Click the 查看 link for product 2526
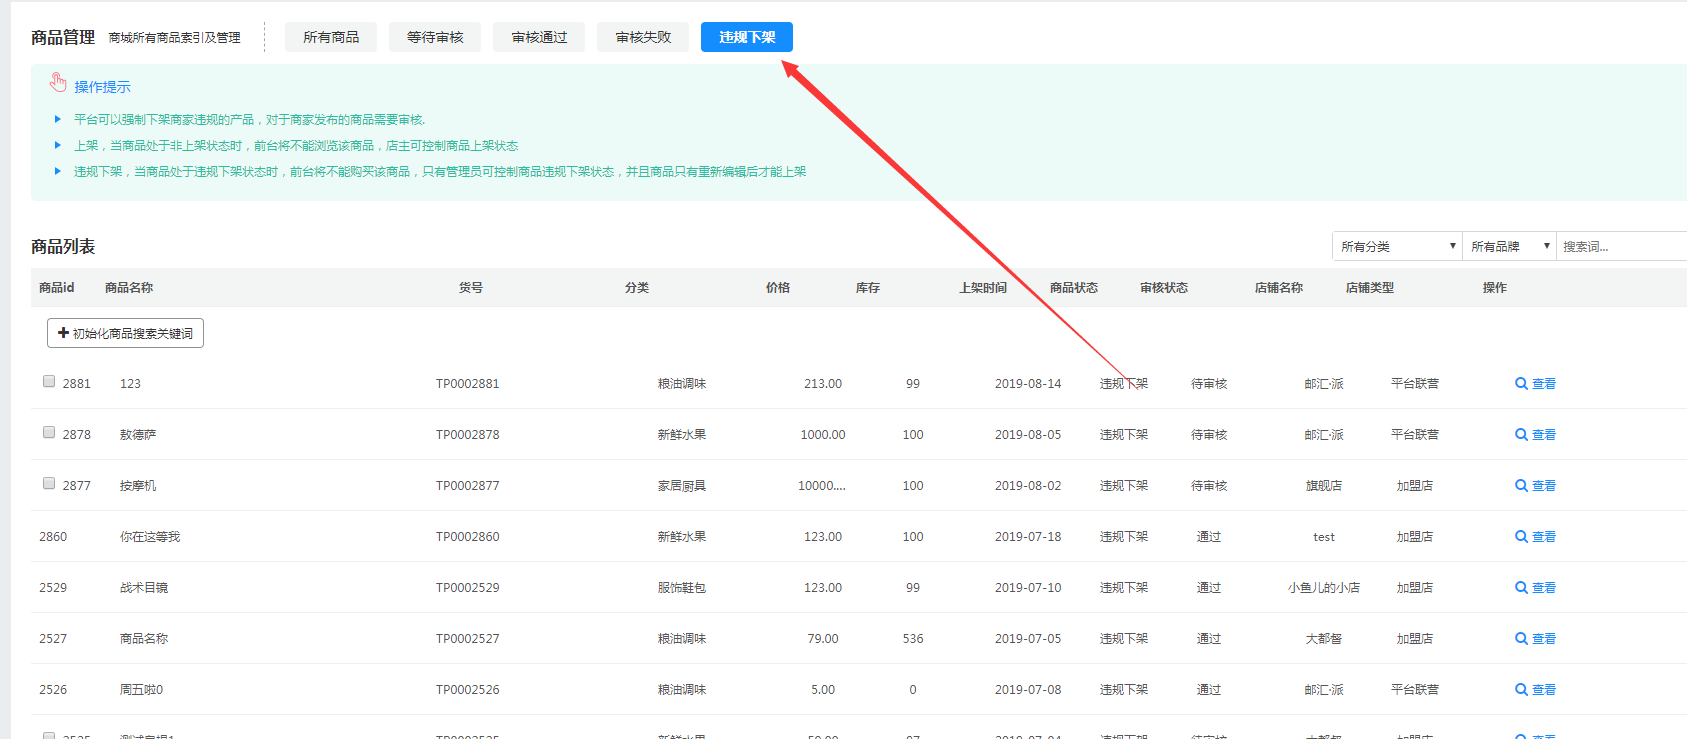The image size is (1687, 739). pyautogui.click(x=1544, y=690)
